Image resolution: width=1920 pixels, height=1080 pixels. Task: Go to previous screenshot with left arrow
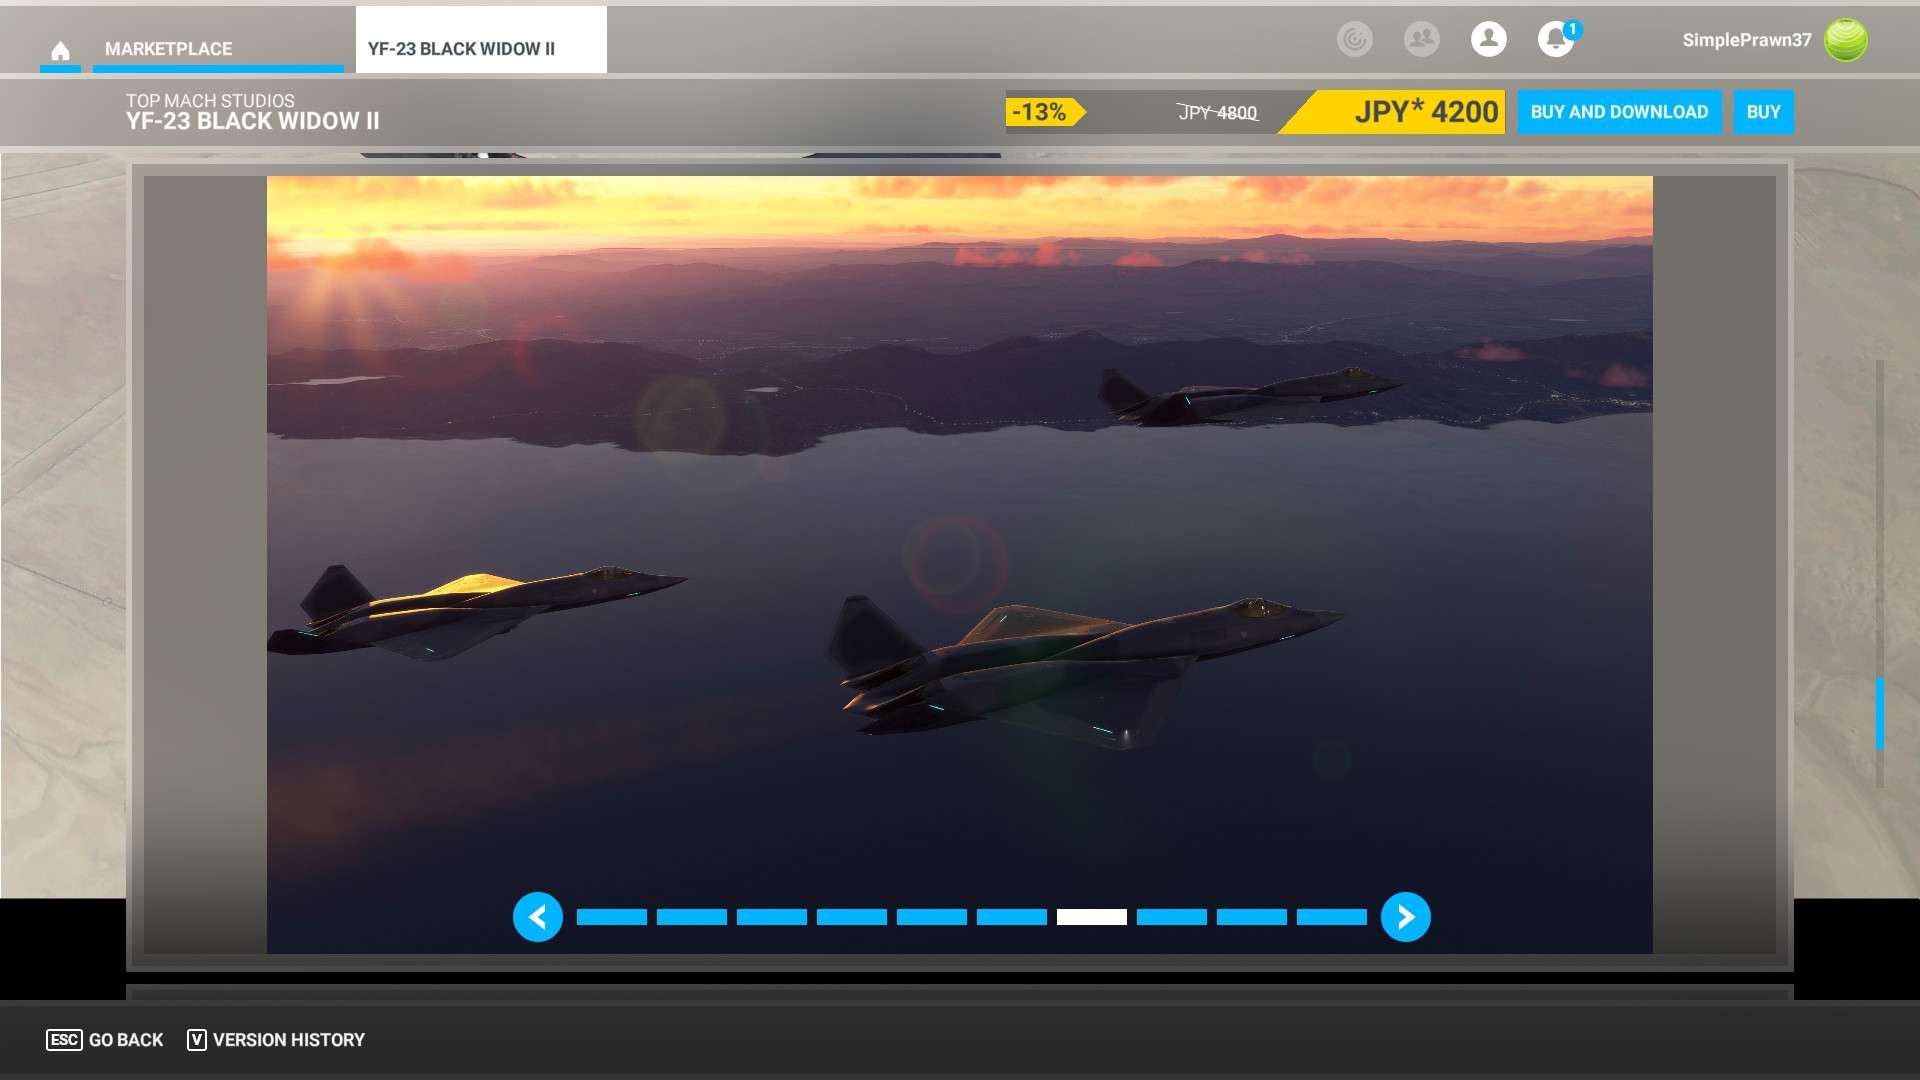538,917
